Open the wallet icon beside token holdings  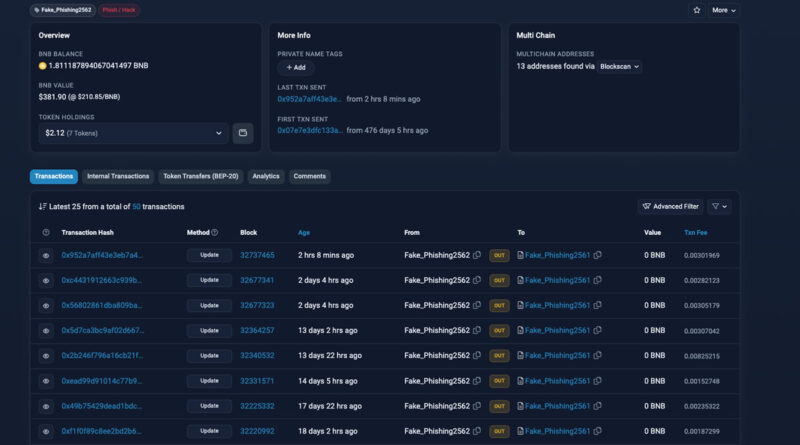[x=242, y=132]
